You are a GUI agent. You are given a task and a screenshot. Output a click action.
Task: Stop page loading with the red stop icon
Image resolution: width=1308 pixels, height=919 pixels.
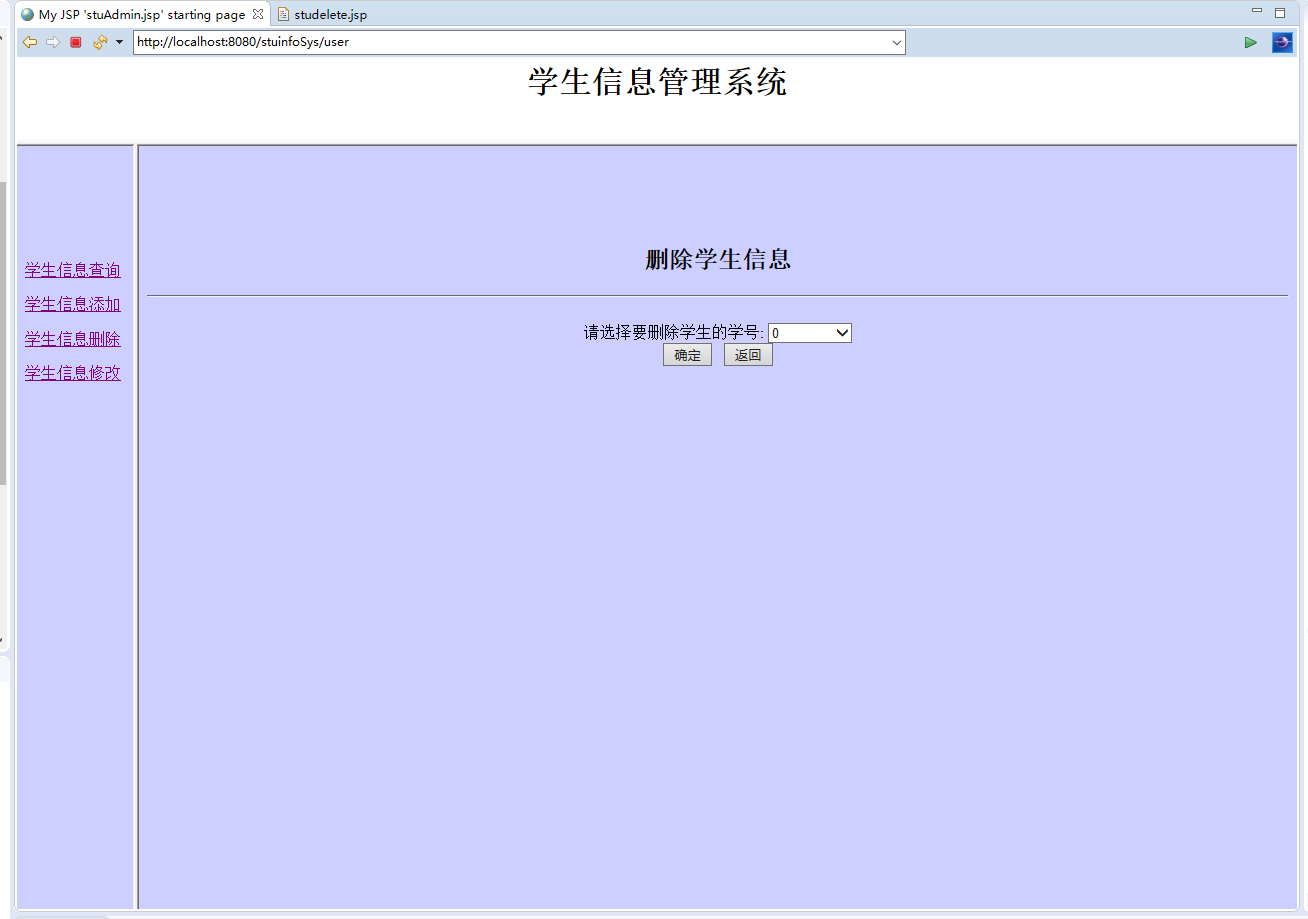[76, 42]
